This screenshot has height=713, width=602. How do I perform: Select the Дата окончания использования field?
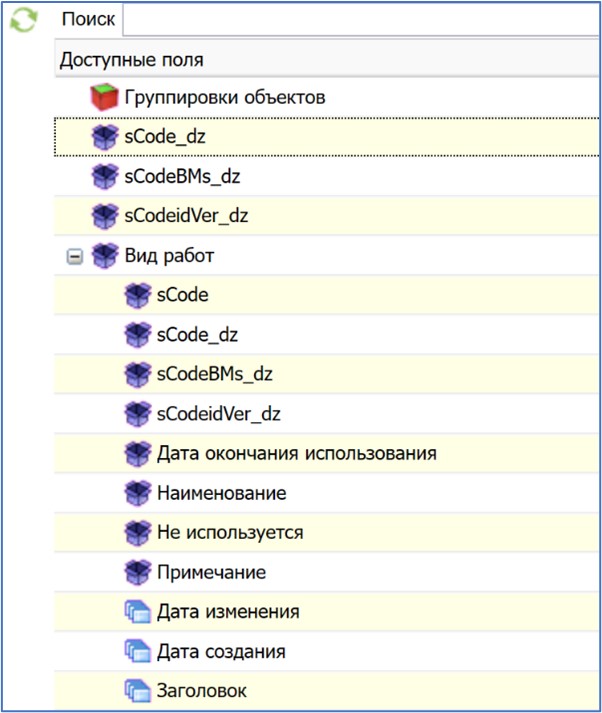(x=296, y=454)
